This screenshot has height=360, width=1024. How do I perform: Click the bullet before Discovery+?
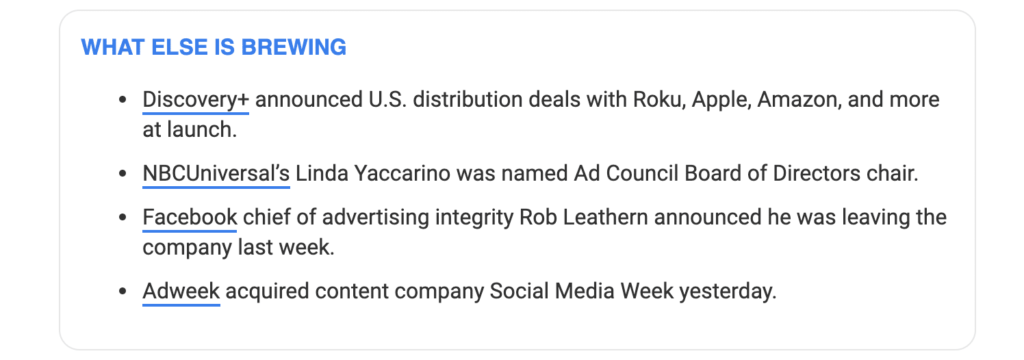[x=121, y=101]
